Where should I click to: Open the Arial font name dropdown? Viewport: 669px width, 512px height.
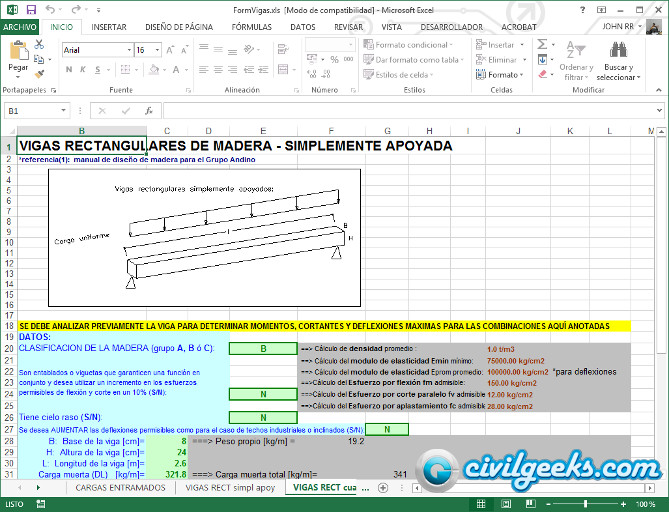coord(129,50)
